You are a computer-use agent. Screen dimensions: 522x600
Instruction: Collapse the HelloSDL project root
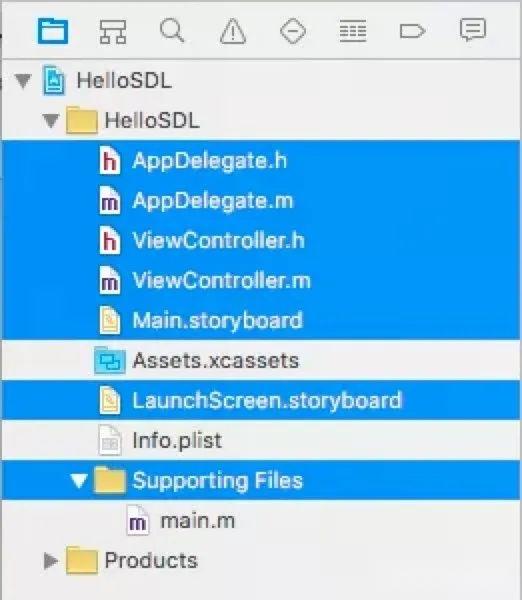pyautogui.click(x=23, y=81)
